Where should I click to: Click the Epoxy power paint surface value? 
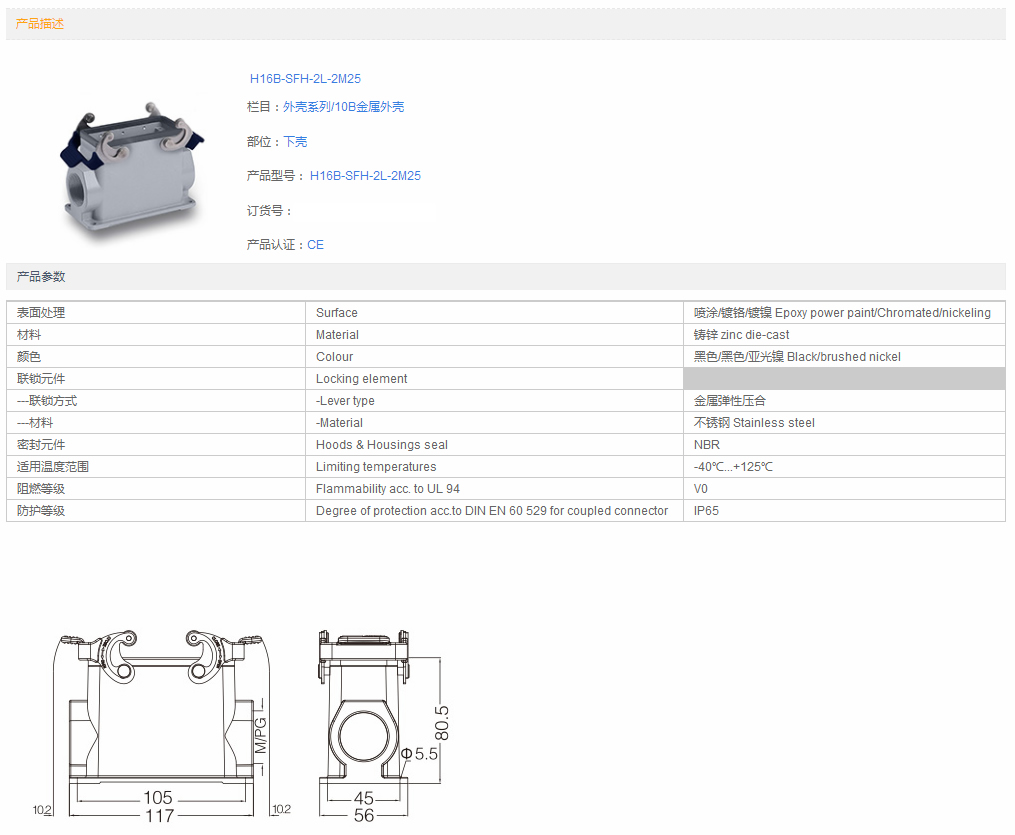pos(842,313)
